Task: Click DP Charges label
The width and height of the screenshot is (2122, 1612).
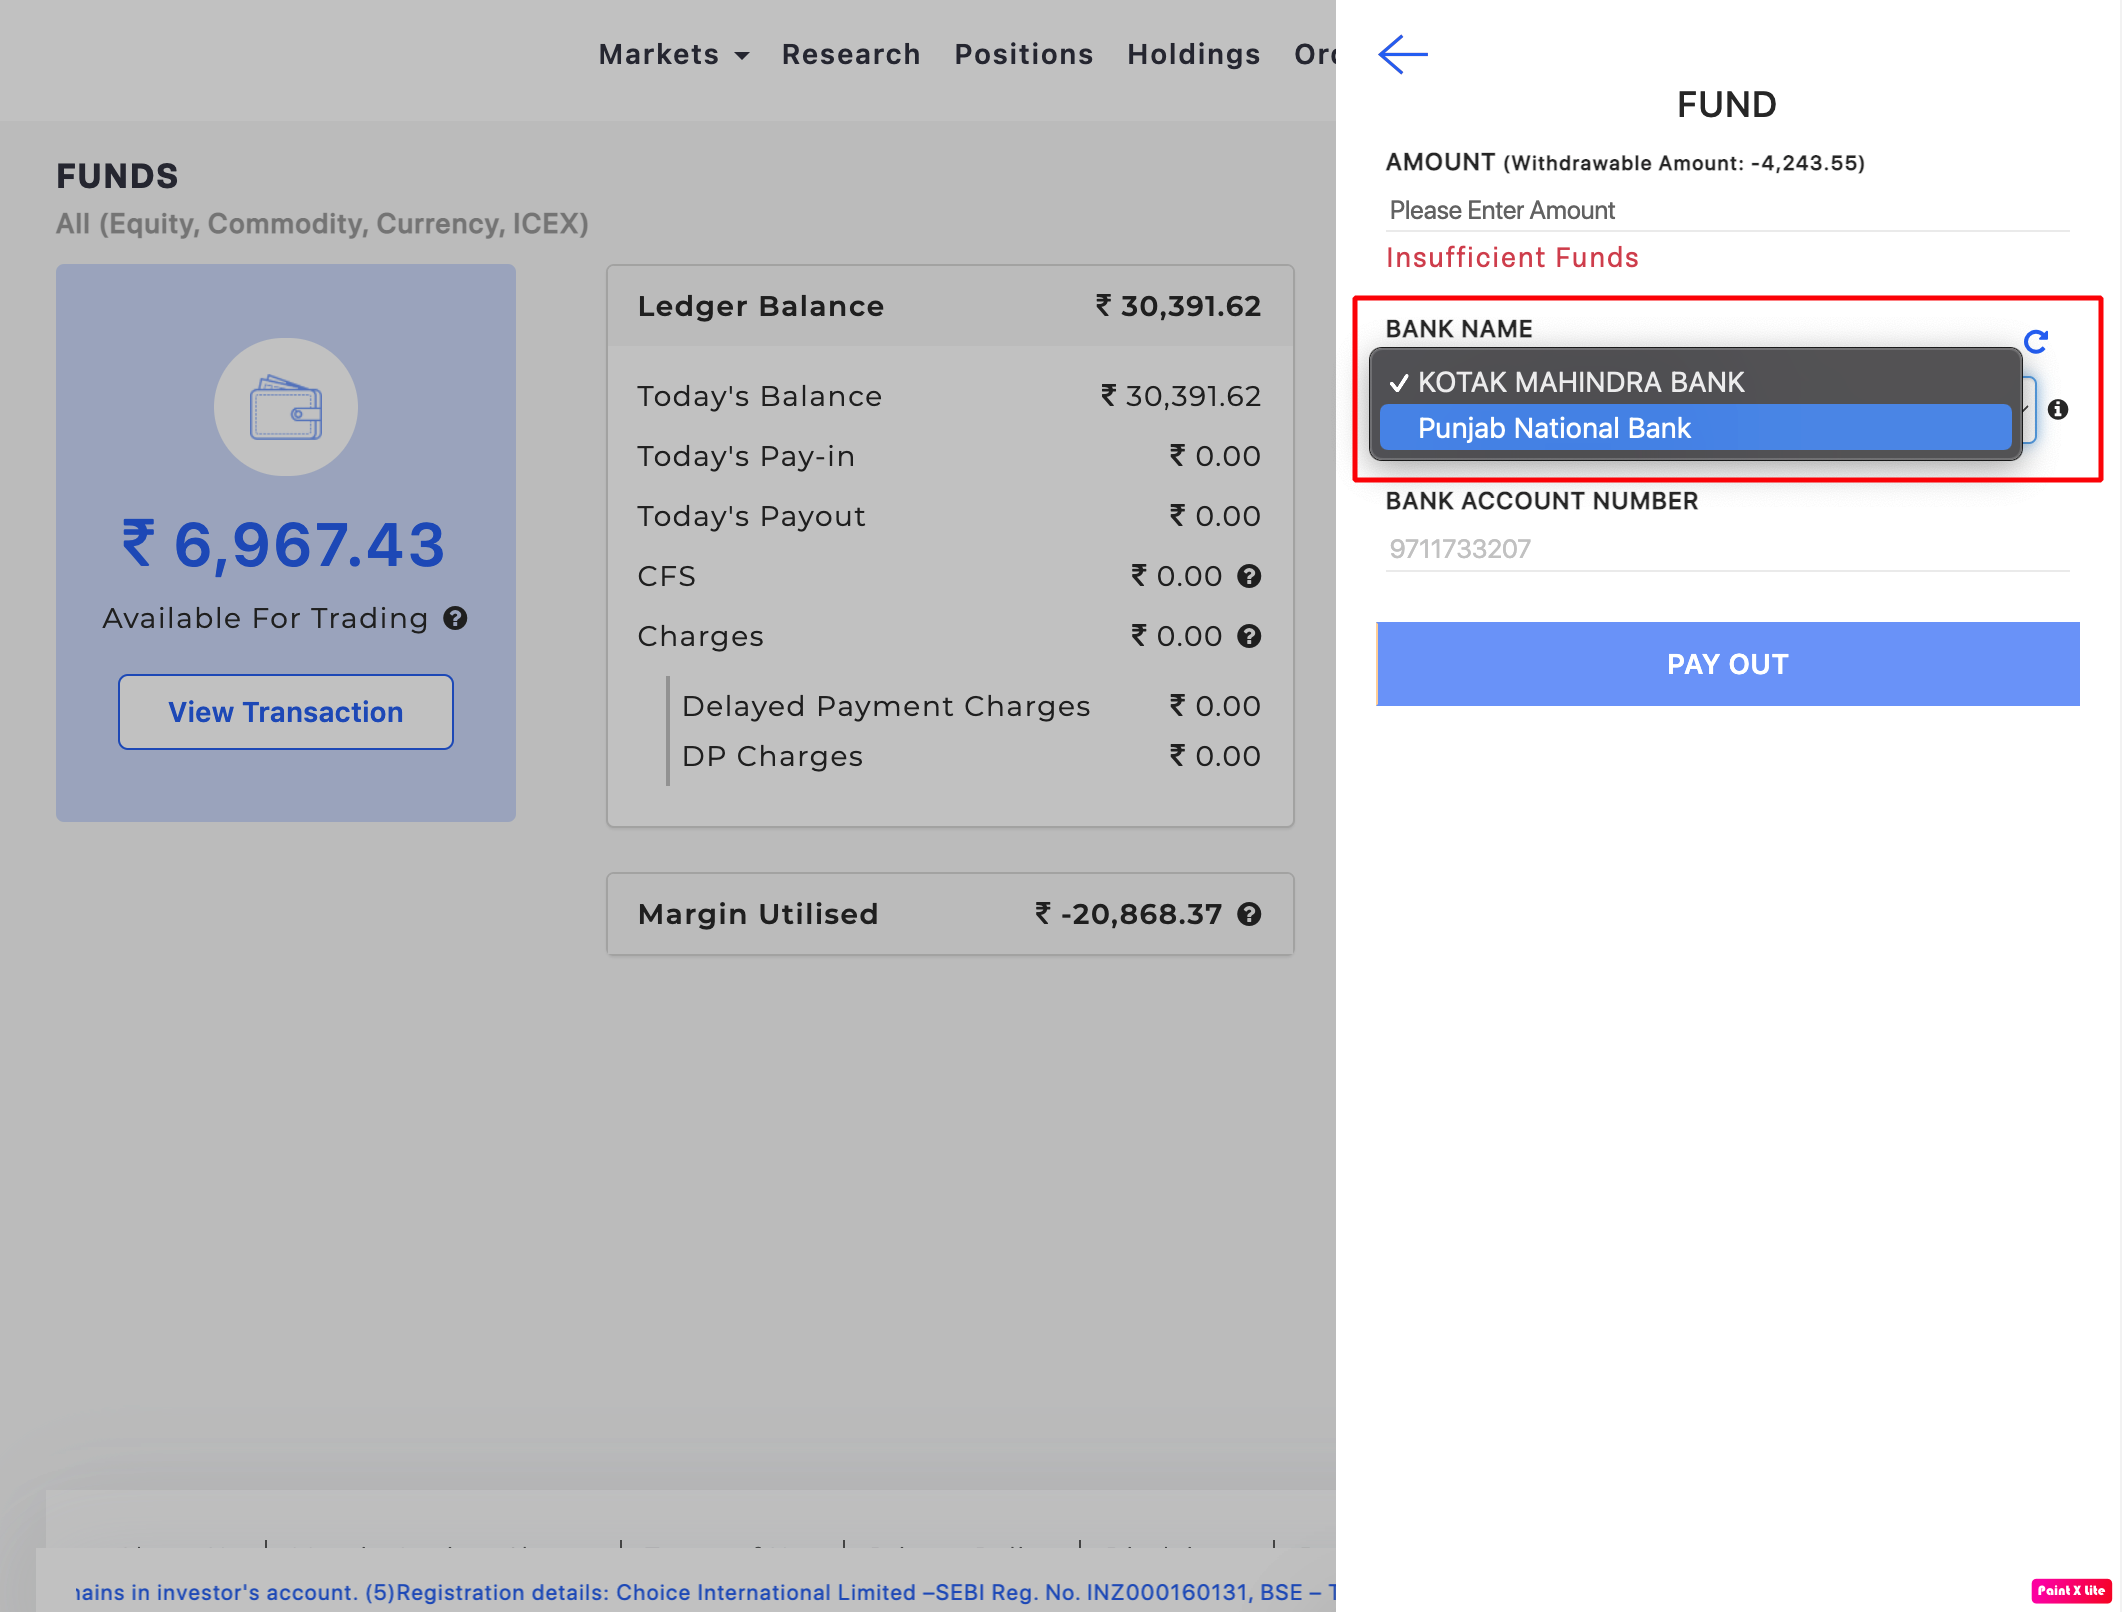Action: pos(772,756)
